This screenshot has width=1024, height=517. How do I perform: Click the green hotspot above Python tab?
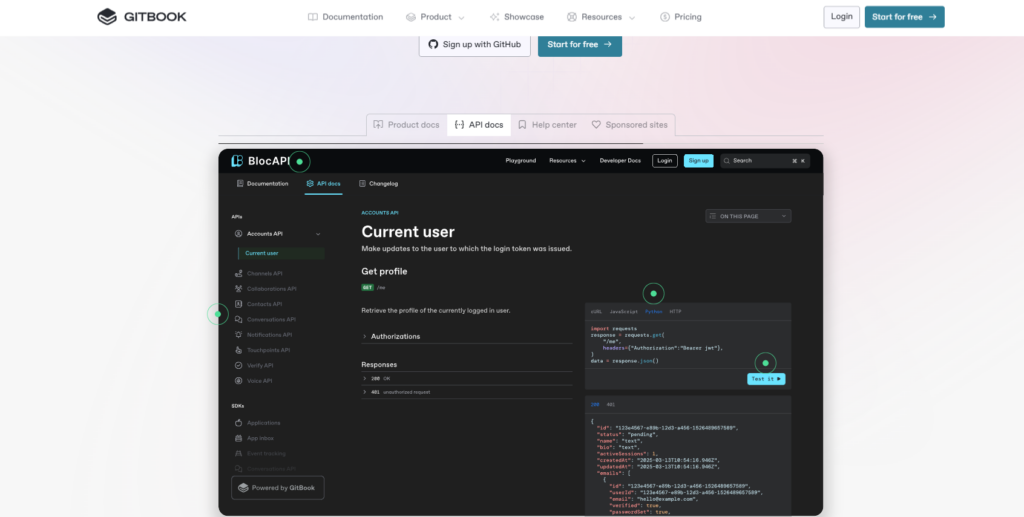click(x=653, y=294)
